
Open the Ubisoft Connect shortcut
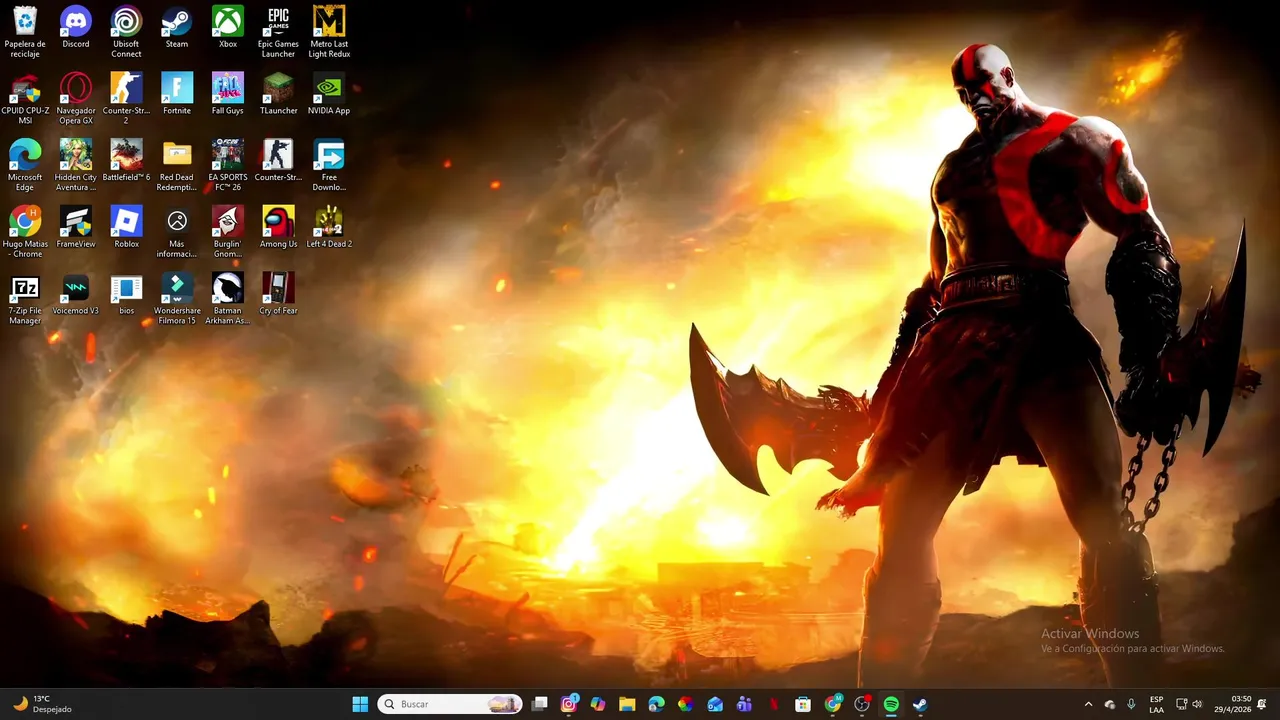pyautogui.click(x=126, y=32)
